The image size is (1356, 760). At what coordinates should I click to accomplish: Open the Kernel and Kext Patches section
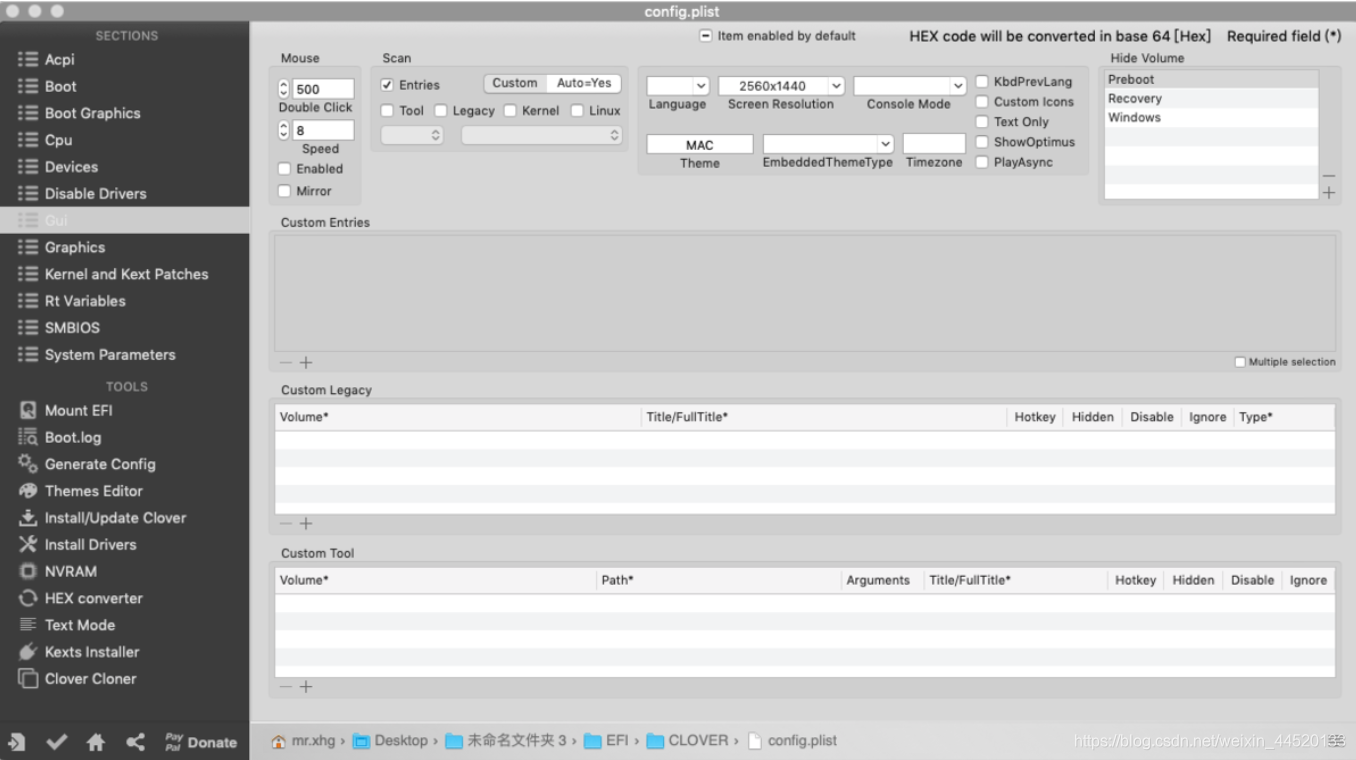tap(125, 274)
